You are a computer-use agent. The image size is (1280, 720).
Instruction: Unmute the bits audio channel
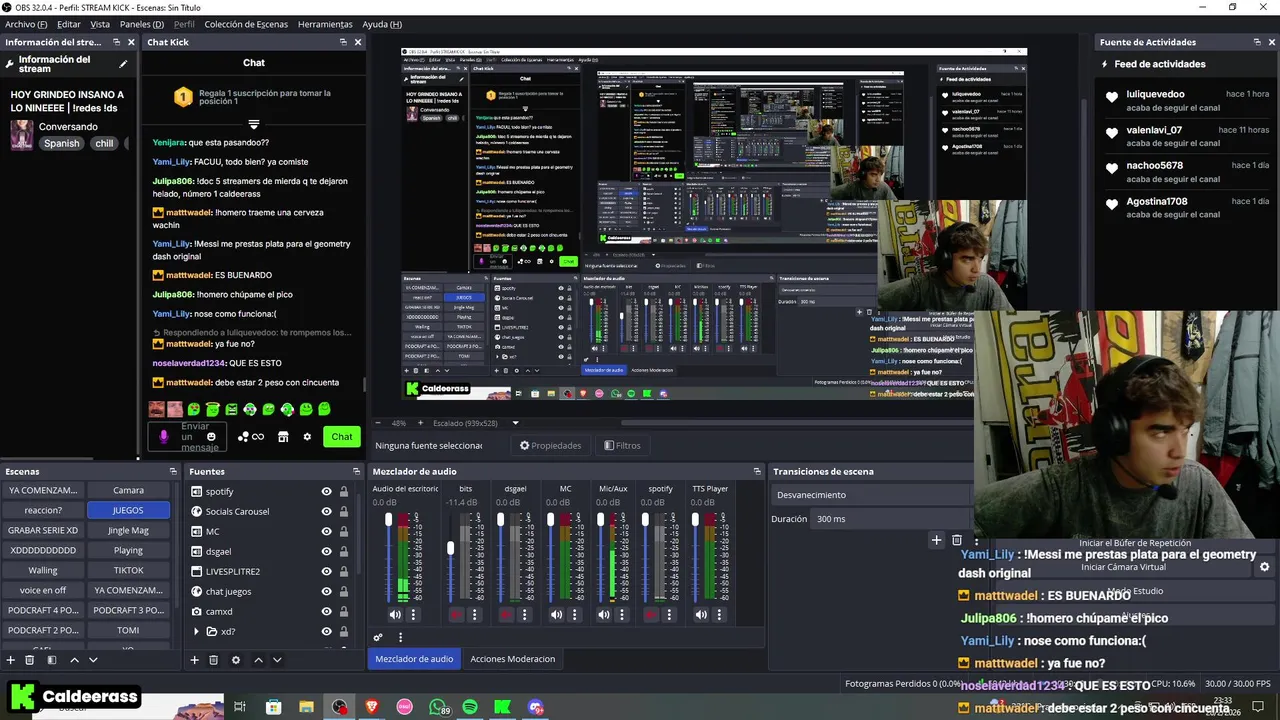coord(456,615)
